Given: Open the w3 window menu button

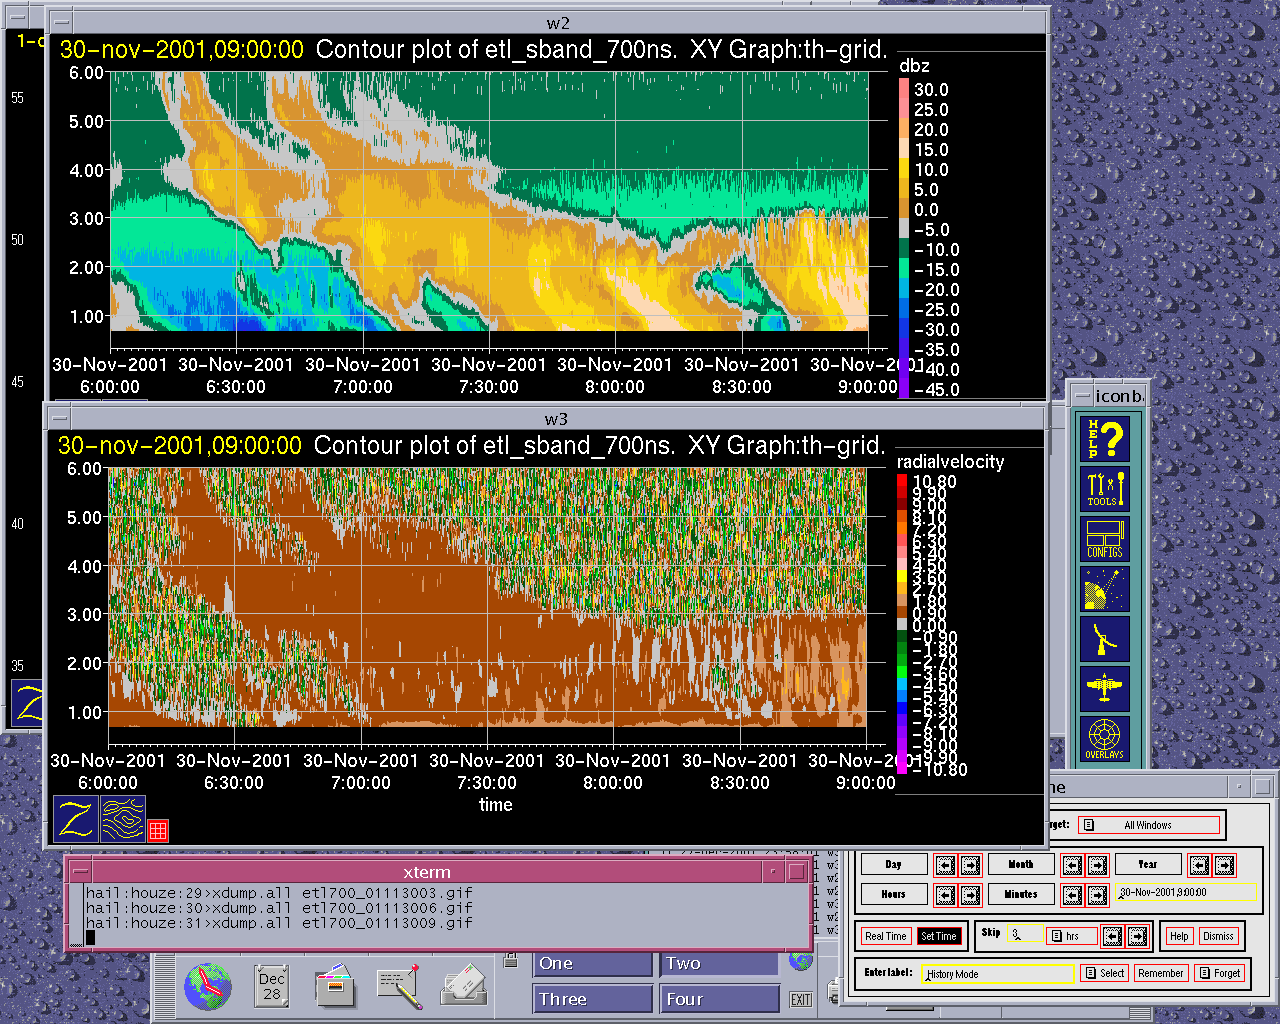Looking at the screenshot, I should pyautogui.click(x=59, y=417).
